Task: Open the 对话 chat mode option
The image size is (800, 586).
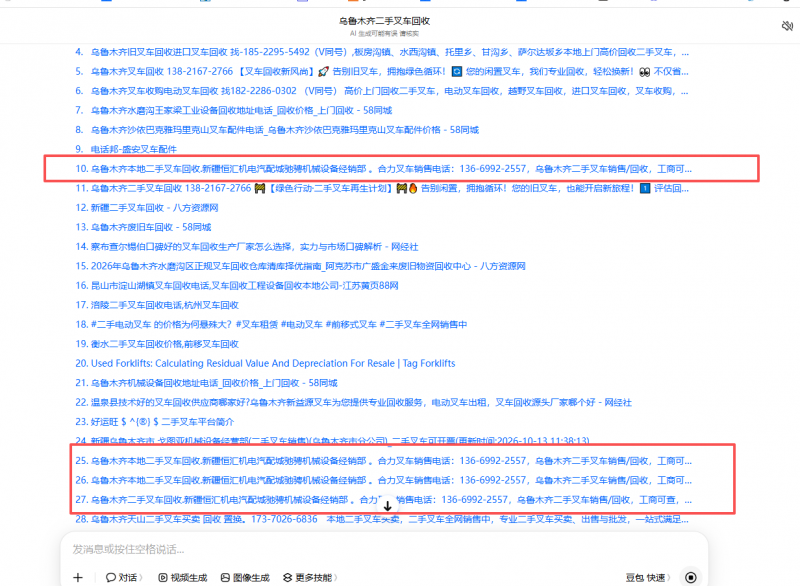Action: 124,577
